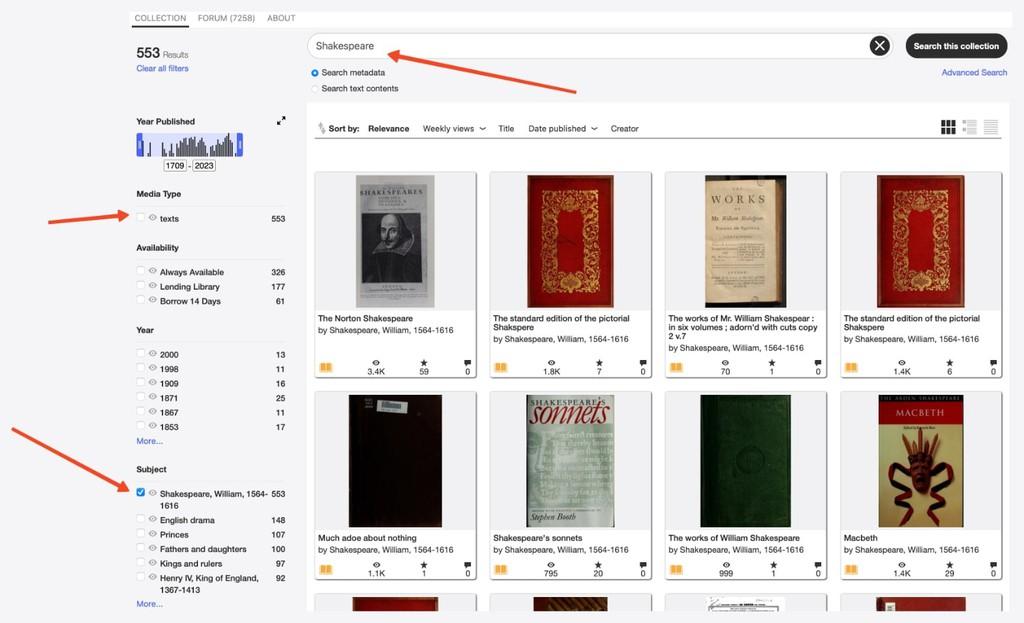1024x623 pixels.
Task: Hide the texts media type via eye icon
Action: [x=152, y=217]
